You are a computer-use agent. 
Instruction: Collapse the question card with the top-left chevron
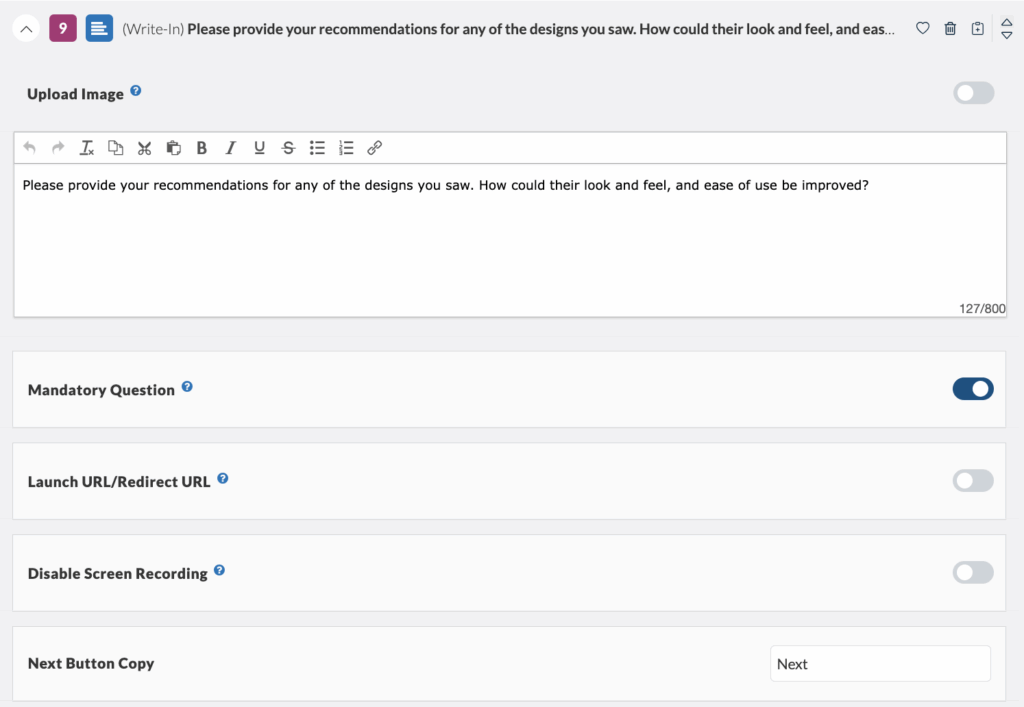pyautogui.click(x=26, y=29)
